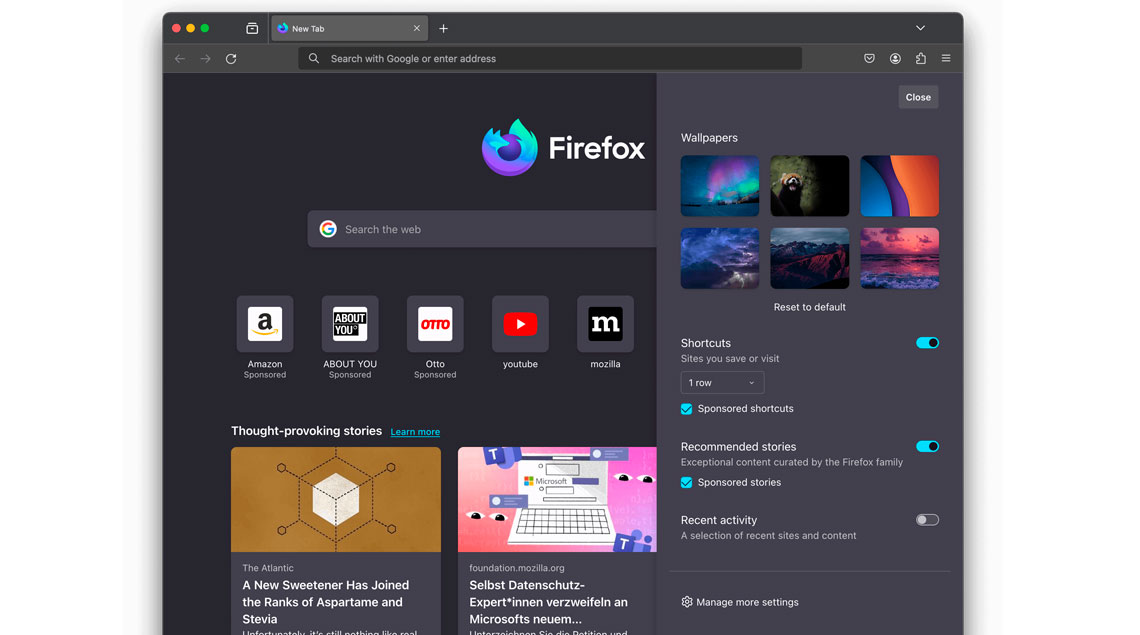Open the Mozilla shortcut tile
The width and height of the screenshot is (1140, 635).
coord(605,323)
